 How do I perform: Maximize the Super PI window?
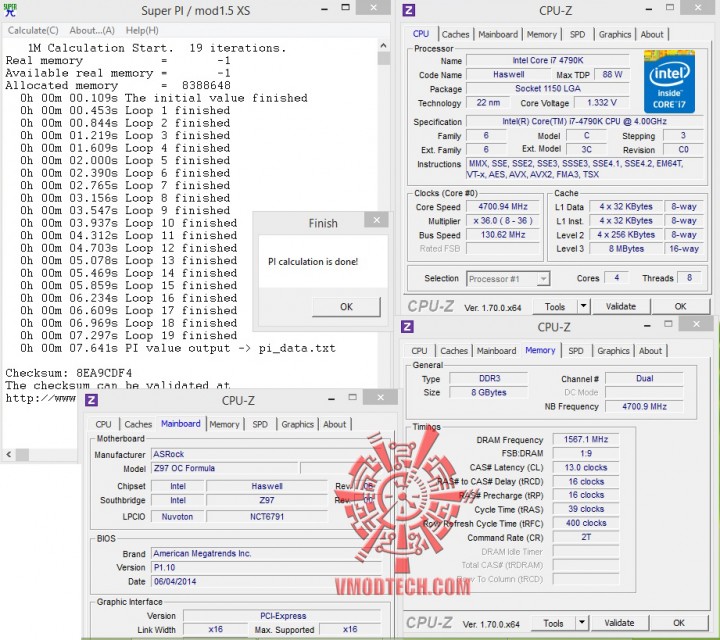[x=345, y=8]
